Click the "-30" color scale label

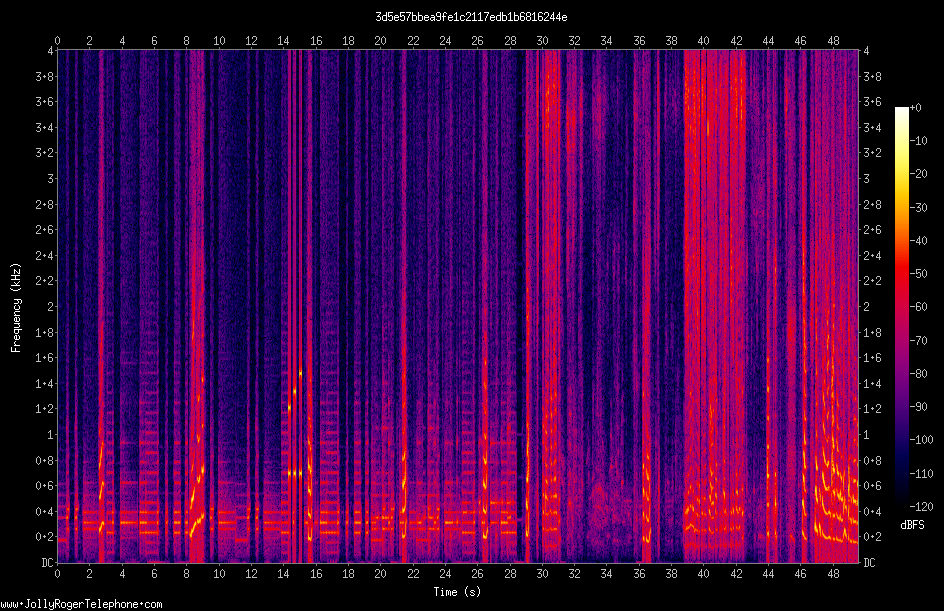pyautogui.click(x=918, y=208)
